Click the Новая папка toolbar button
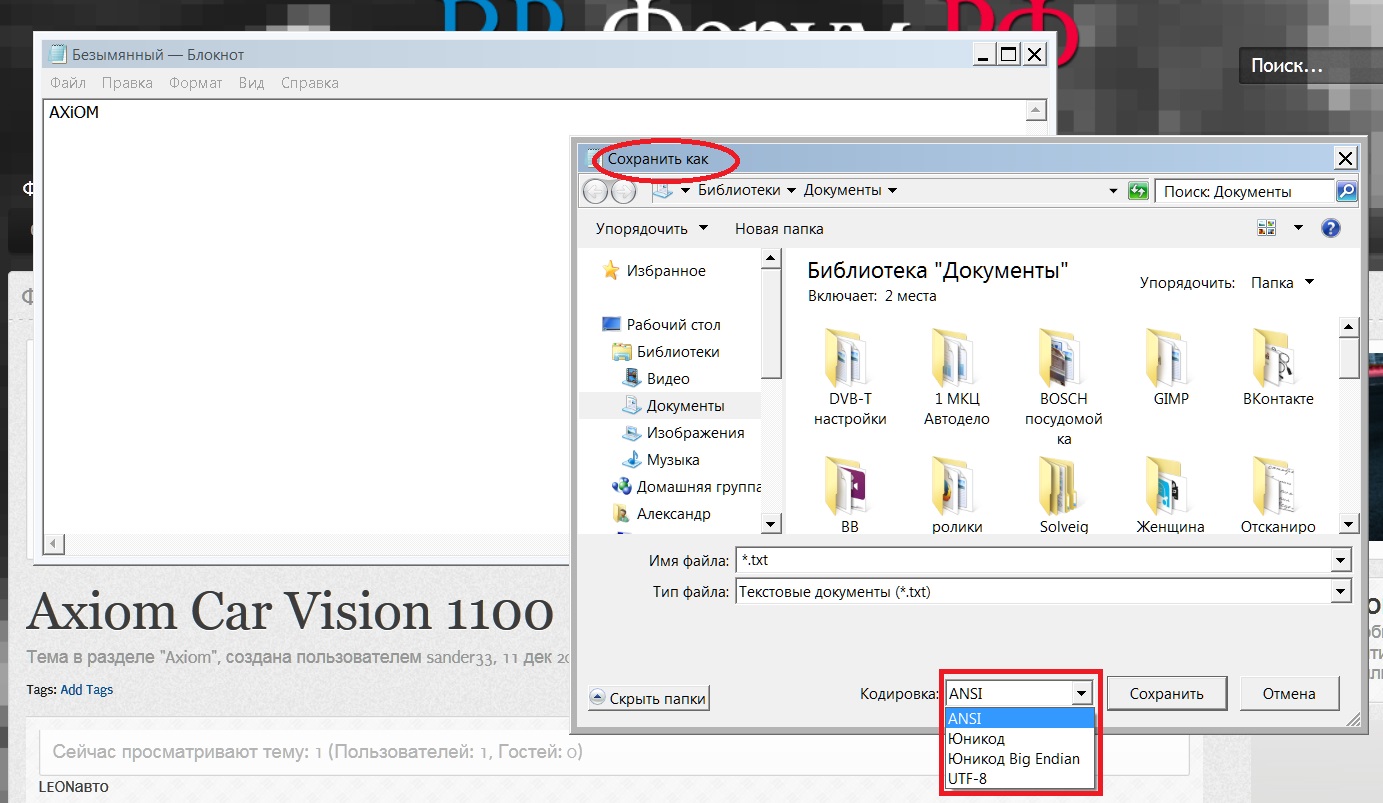Viewport: 1383px width, 803px height. (x=779, y=229)
